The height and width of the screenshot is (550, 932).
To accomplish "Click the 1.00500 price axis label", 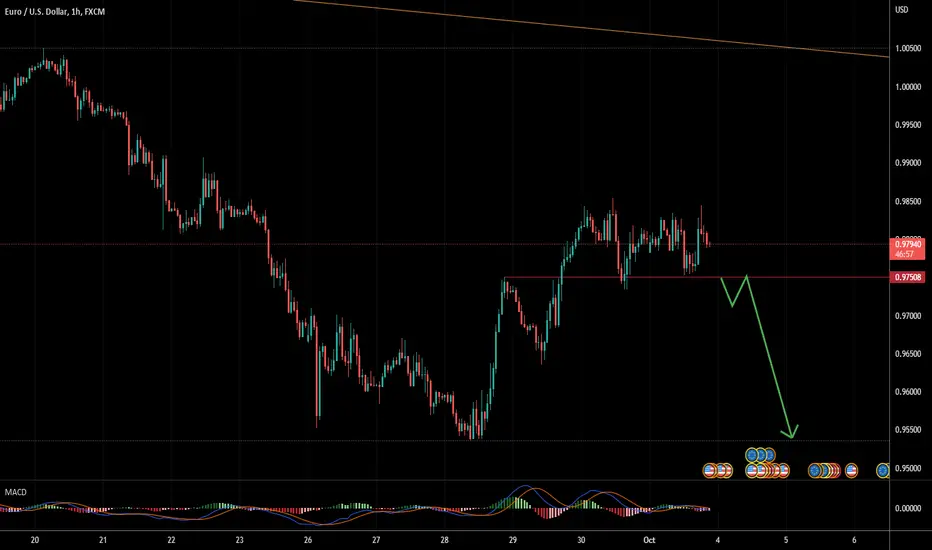I will pos(908,49).
